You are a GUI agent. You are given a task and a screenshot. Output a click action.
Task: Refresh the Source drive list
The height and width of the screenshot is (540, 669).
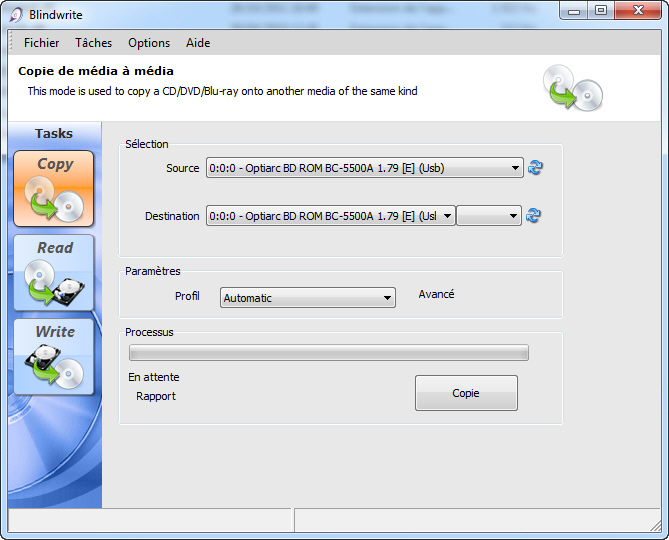(535, 167)
